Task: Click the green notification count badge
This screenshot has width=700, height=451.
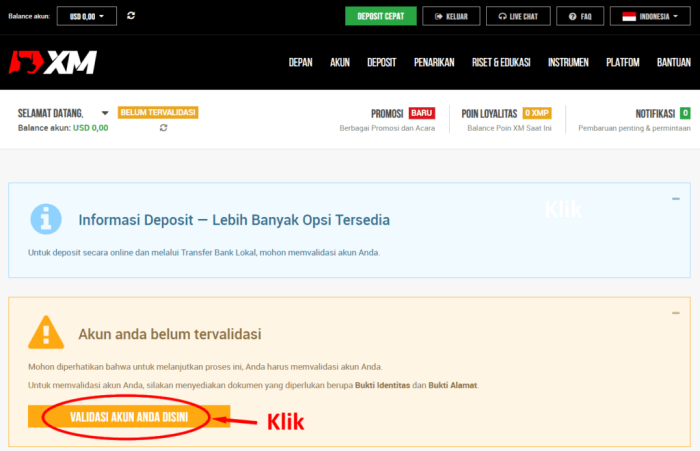Action: click(685, 113)
